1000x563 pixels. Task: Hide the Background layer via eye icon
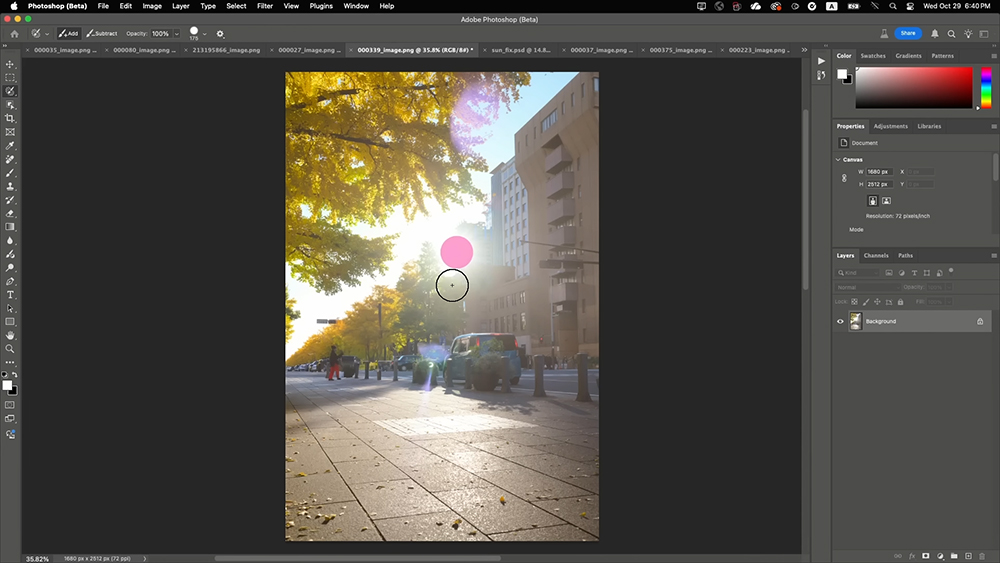pos(841,321)
